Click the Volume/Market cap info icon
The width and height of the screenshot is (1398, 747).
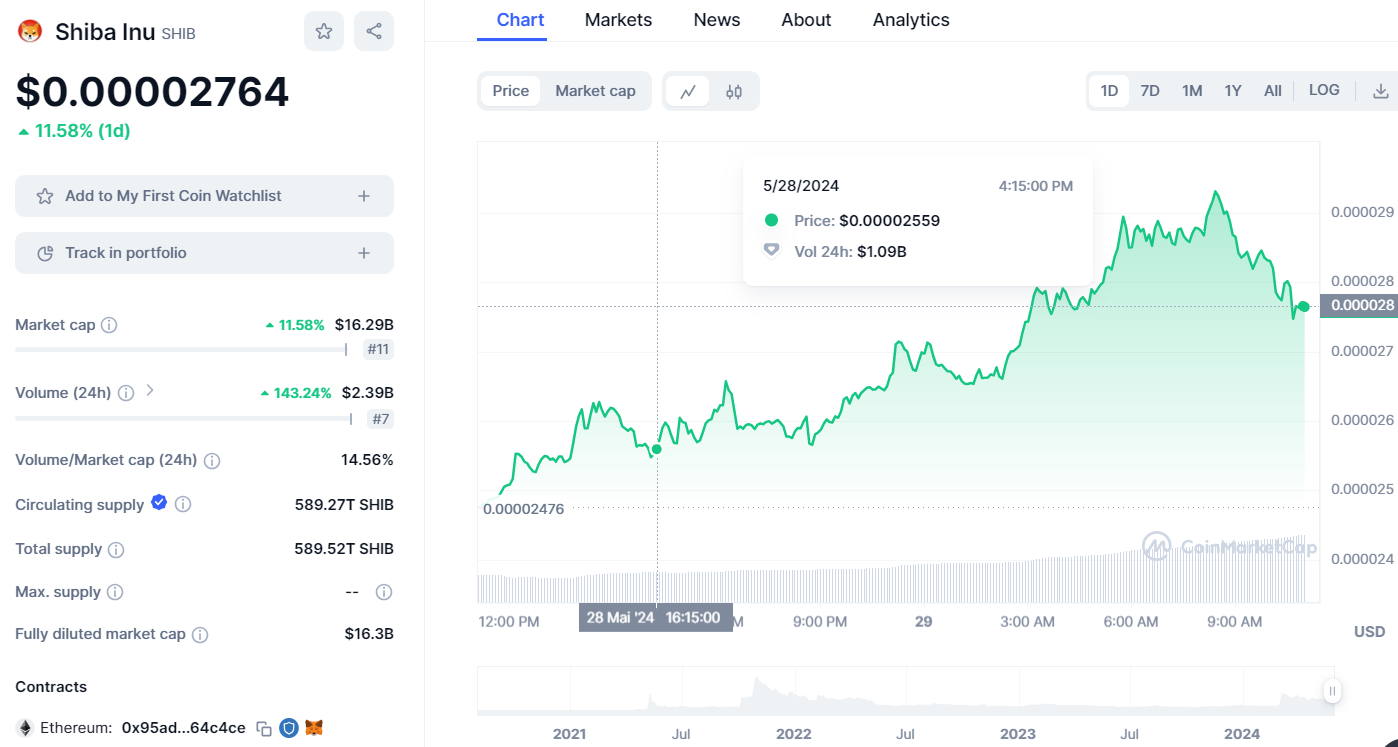212,461
